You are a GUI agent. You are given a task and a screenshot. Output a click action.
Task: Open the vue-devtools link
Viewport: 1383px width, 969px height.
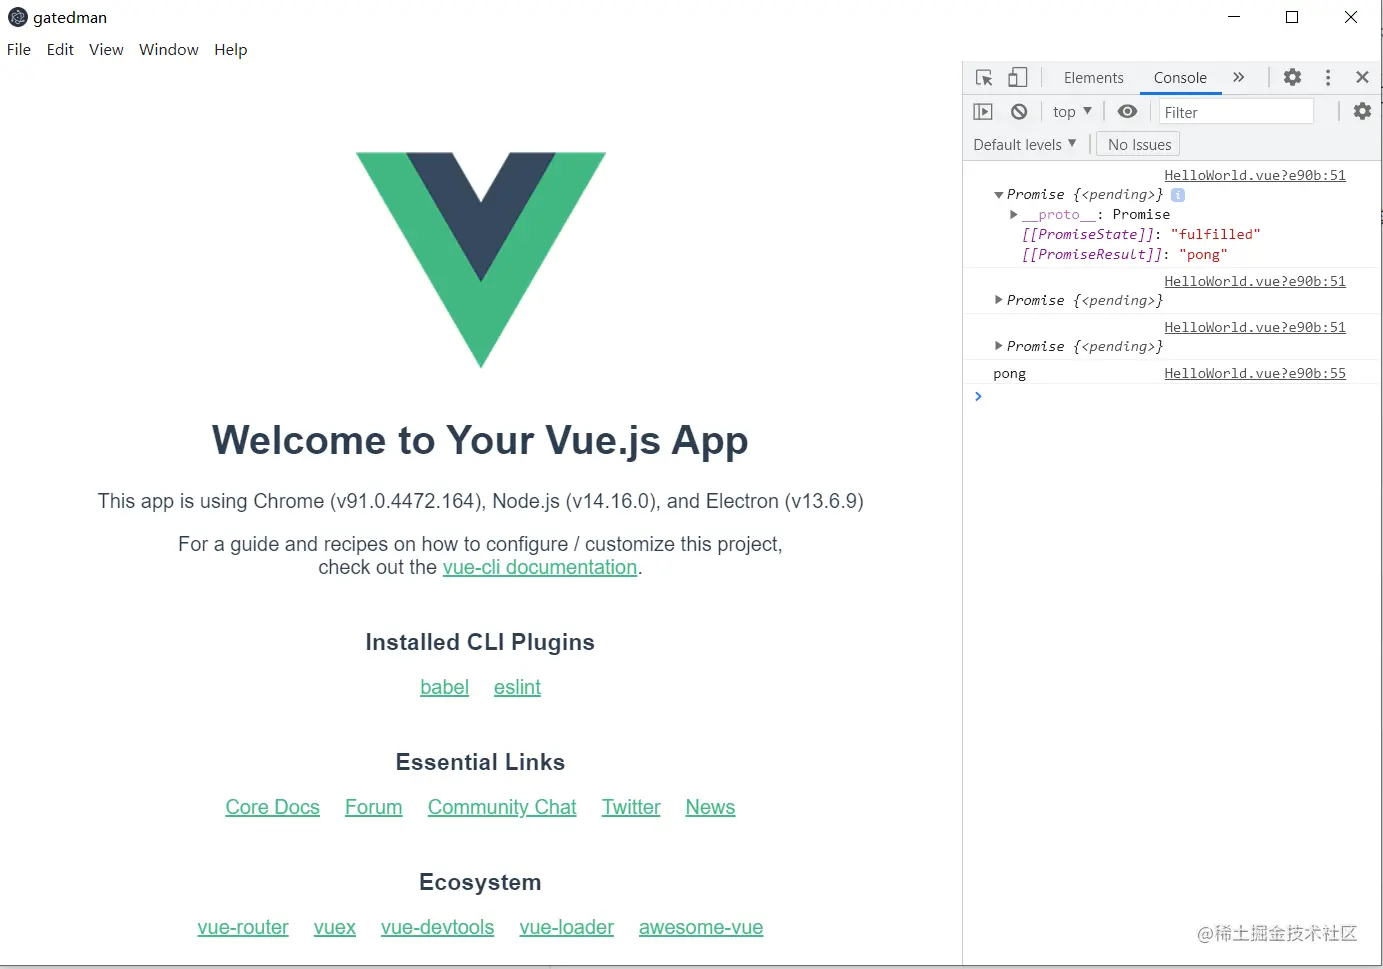438,927
